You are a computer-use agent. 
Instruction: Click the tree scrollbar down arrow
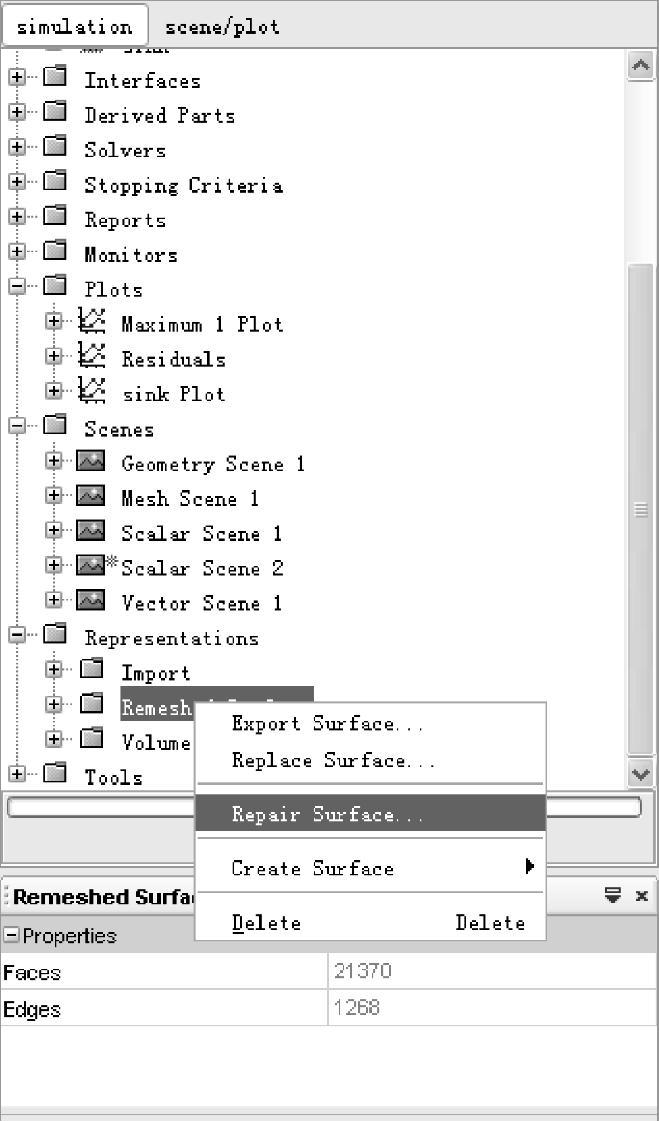point(640,774)
